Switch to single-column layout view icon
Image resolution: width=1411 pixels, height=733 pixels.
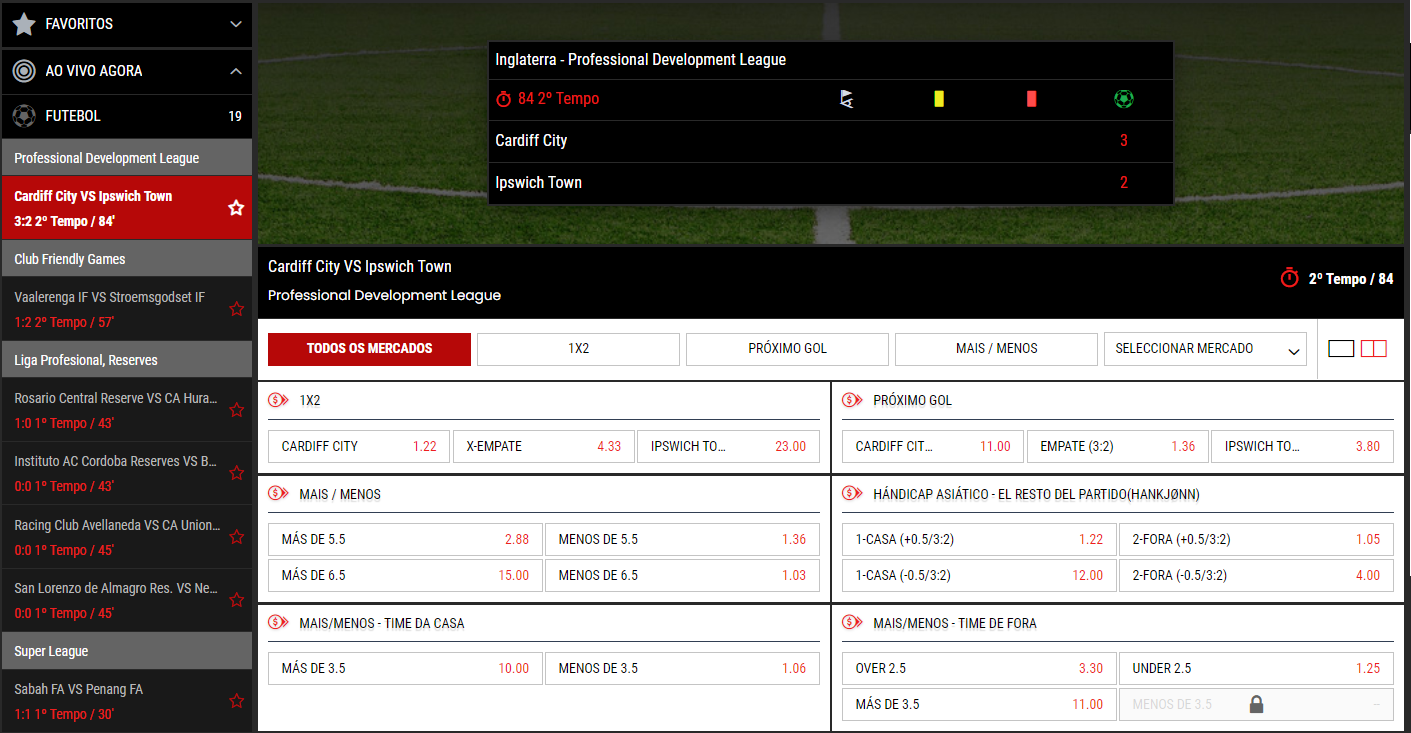tap(1341, 349)
